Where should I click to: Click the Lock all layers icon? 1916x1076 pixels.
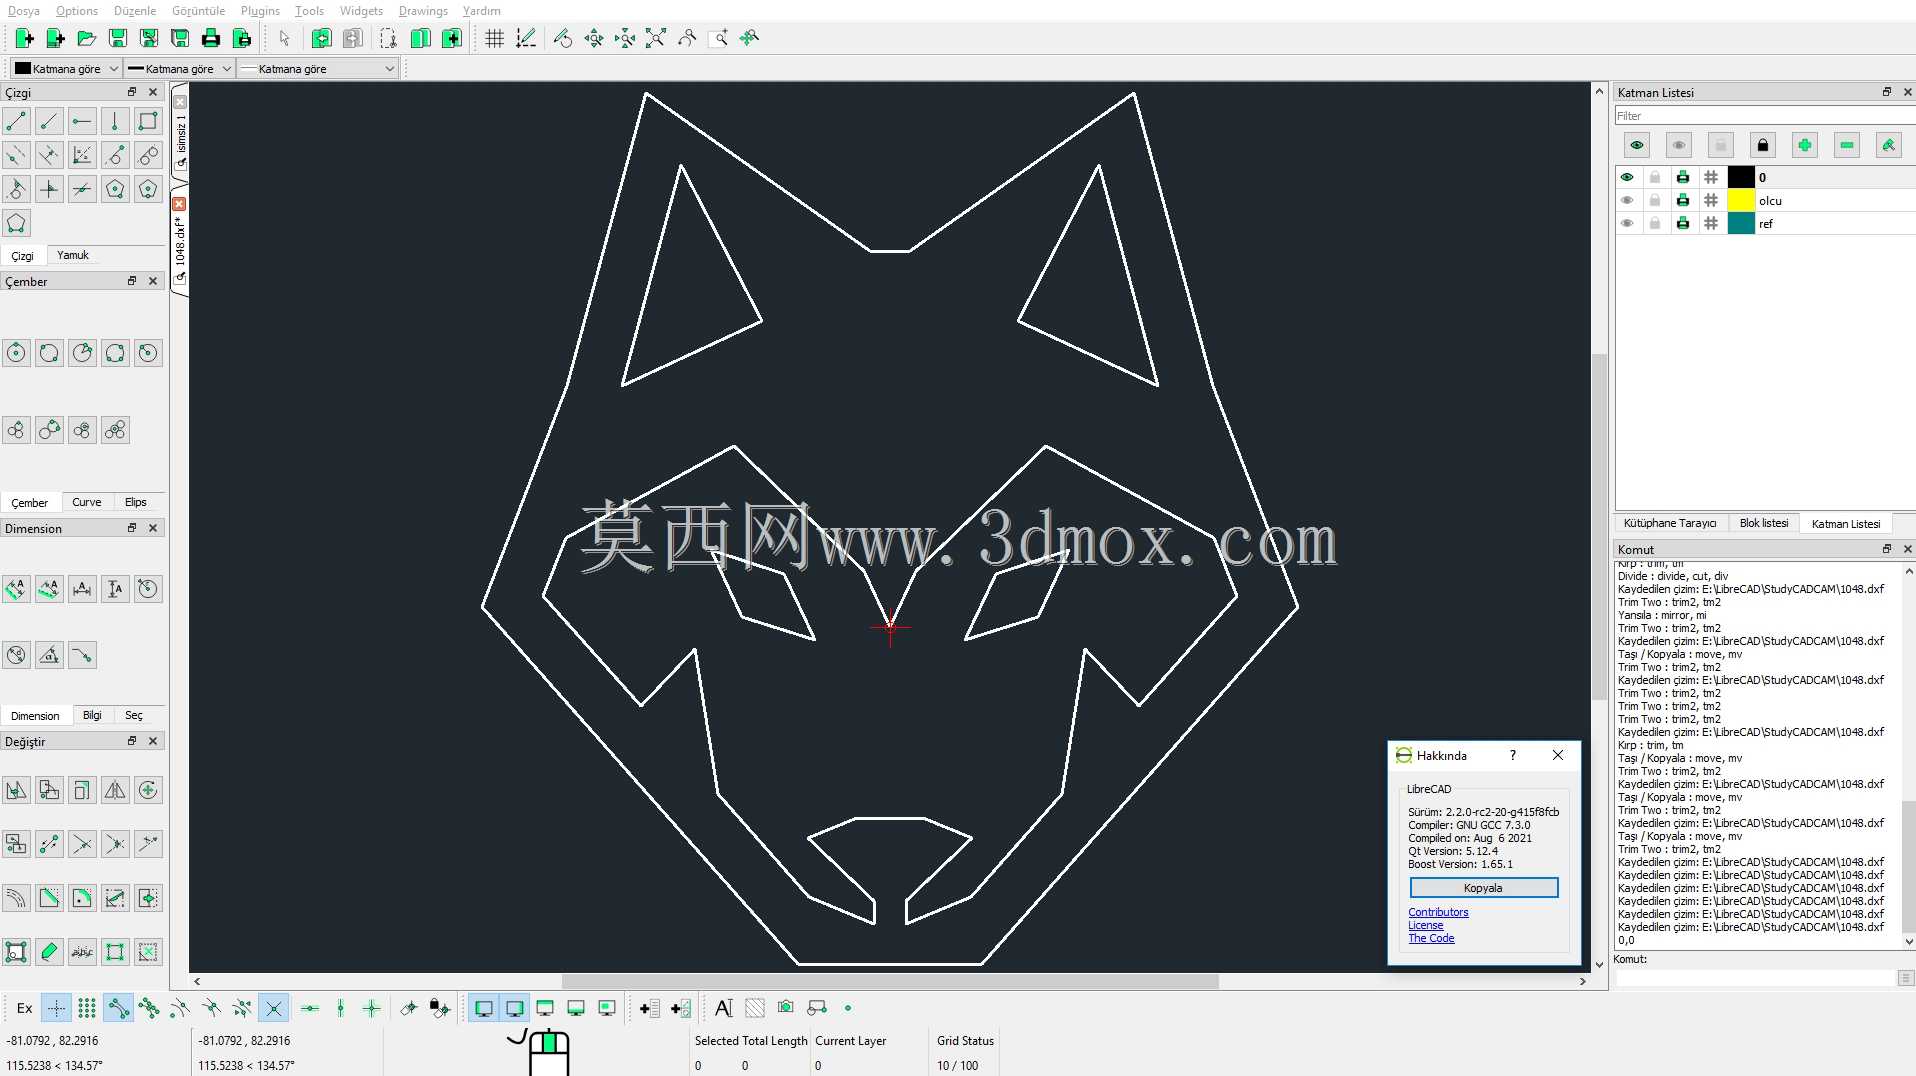(x=1763, y=146)
